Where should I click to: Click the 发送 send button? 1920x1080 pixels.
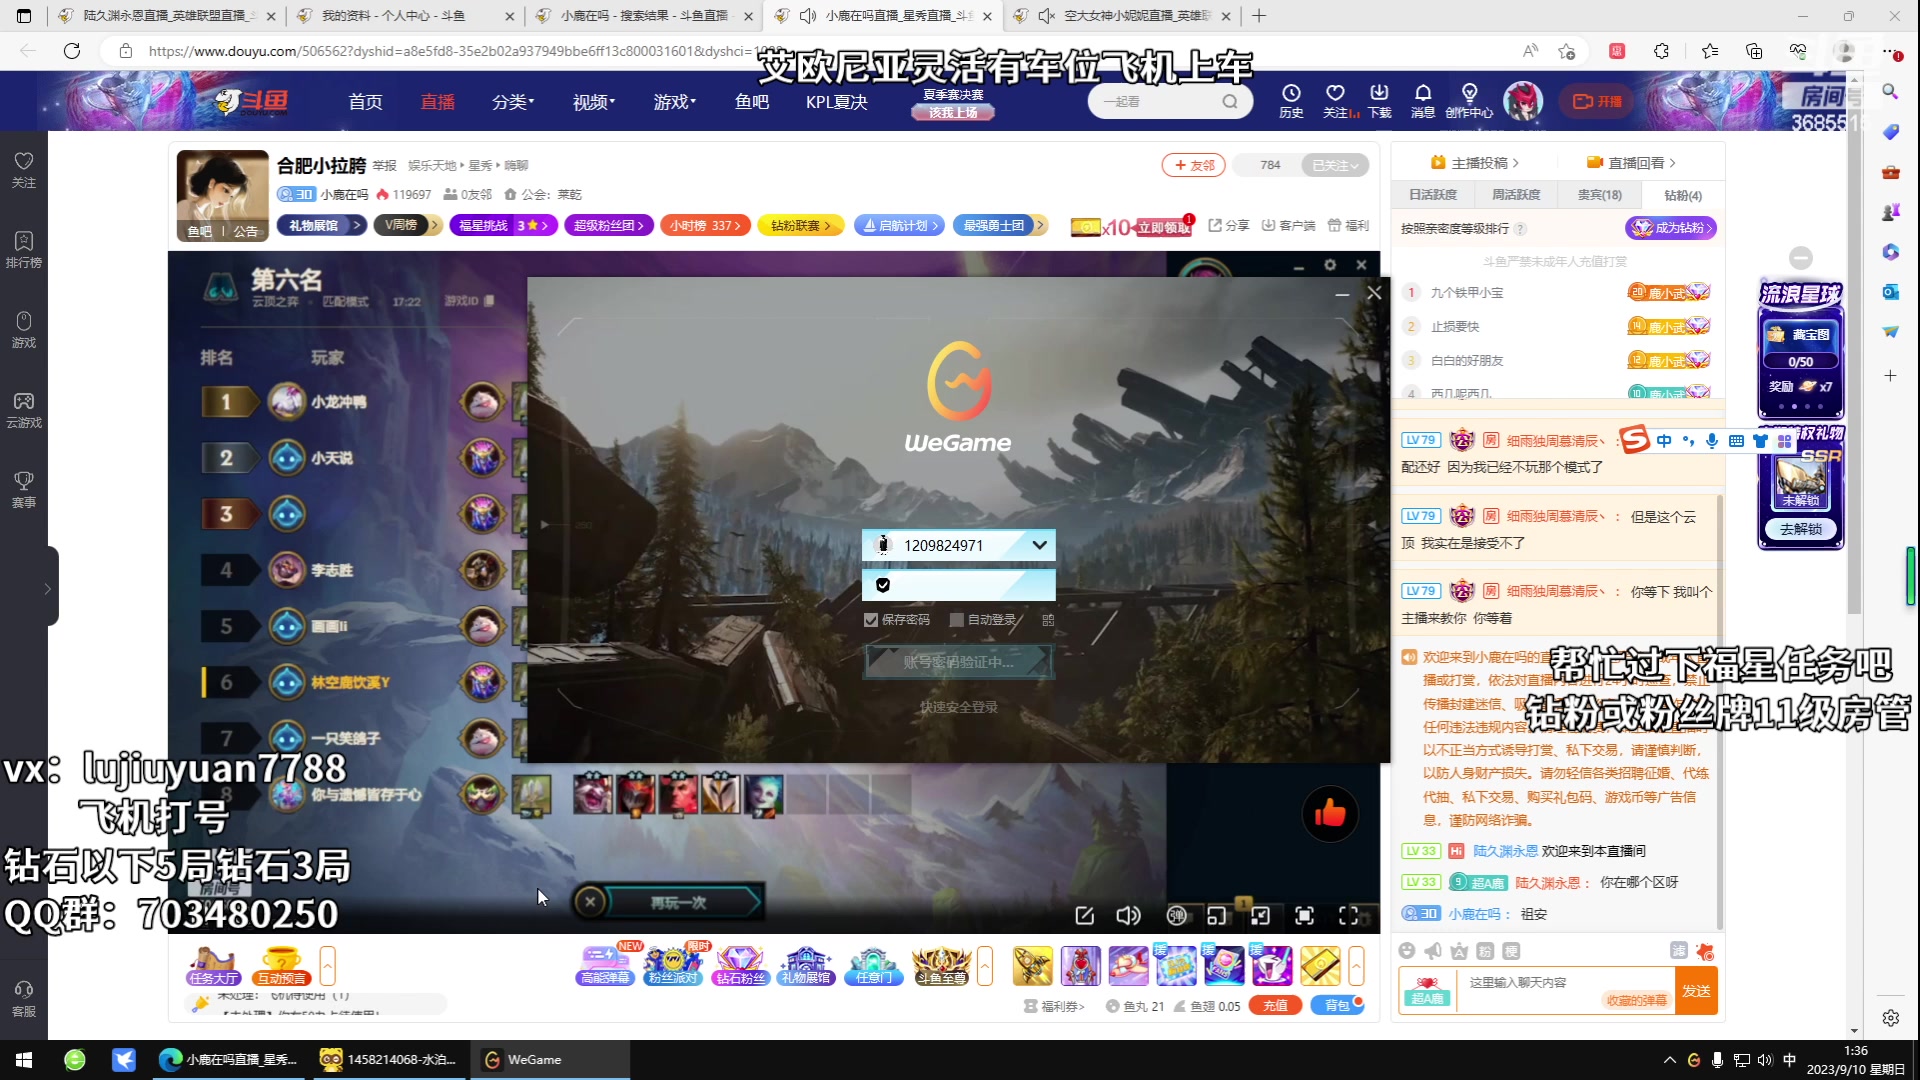click(1696, 990)
